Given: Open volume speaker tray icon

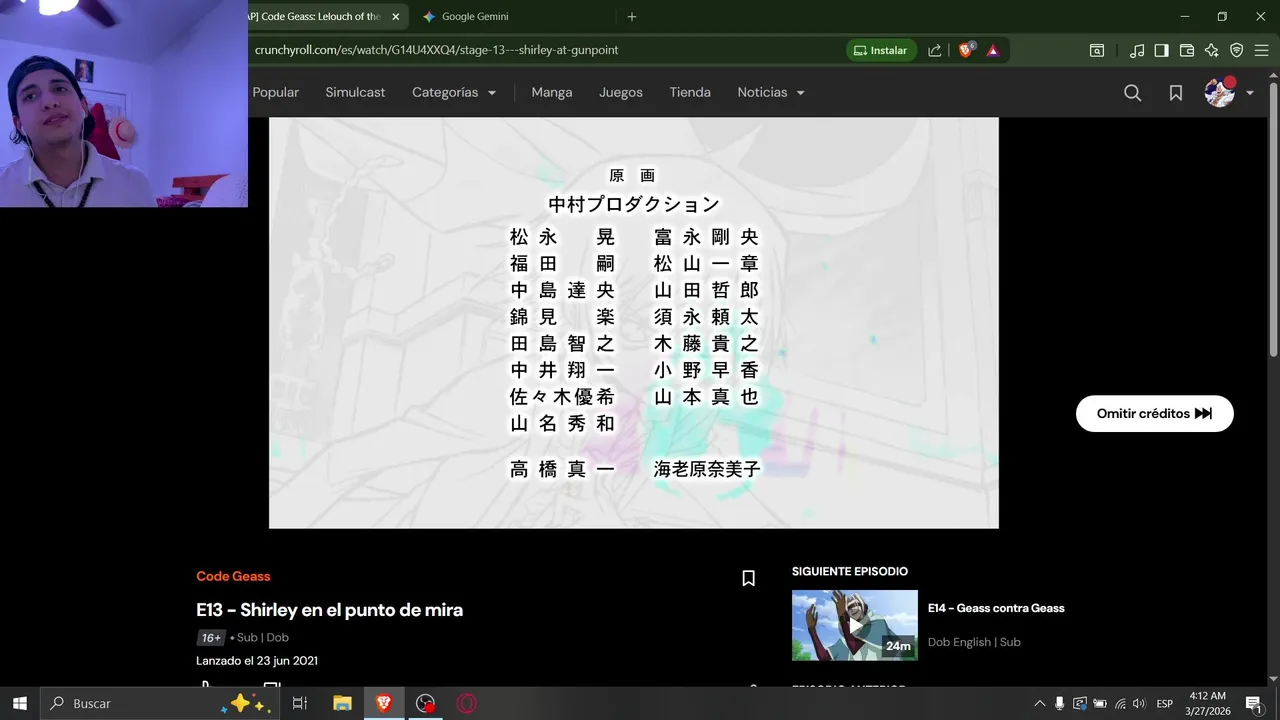Looking at the screenshot, I should (x=1139, y=703).
